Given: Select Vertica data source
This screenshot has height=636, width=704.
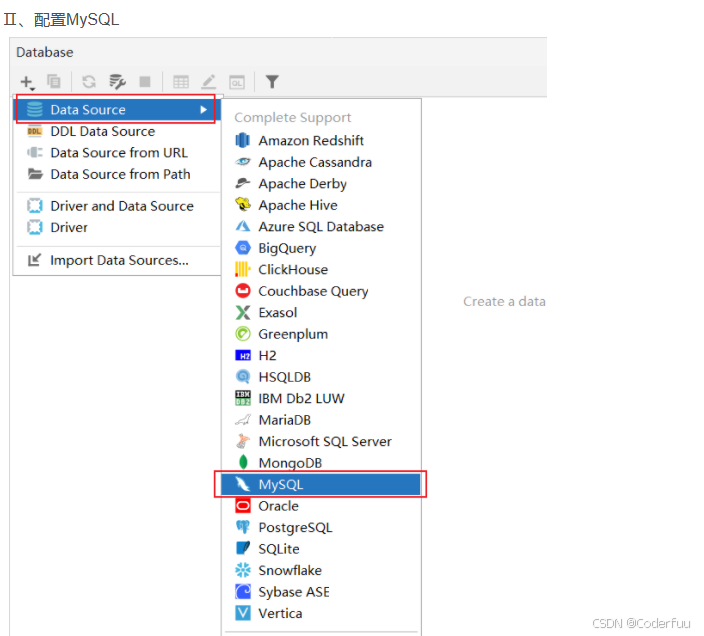Looking at the screenshot, I should pos(321,614).
